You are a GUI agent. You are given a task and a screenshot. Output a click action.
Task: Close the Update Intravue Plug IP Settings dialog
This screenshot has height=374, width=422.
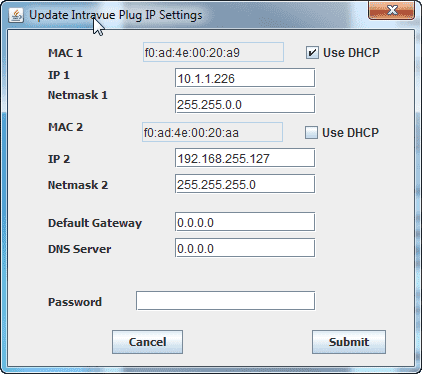click(392, 10)
